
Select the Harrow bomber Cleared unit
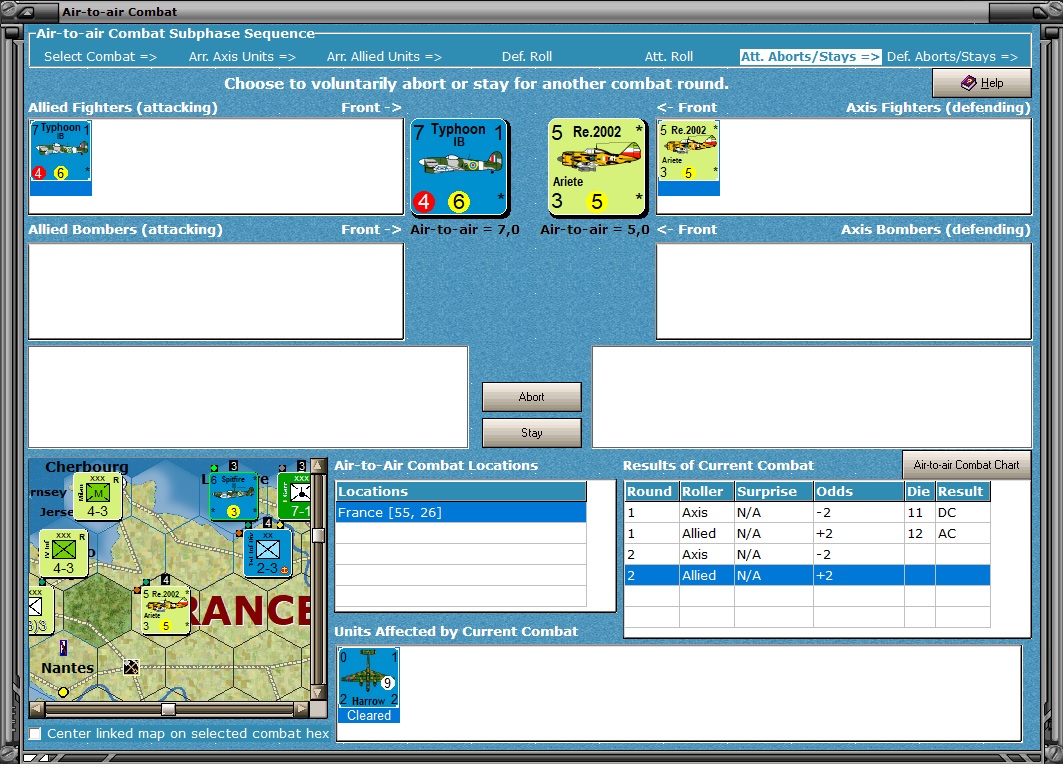tap(369, 685)
